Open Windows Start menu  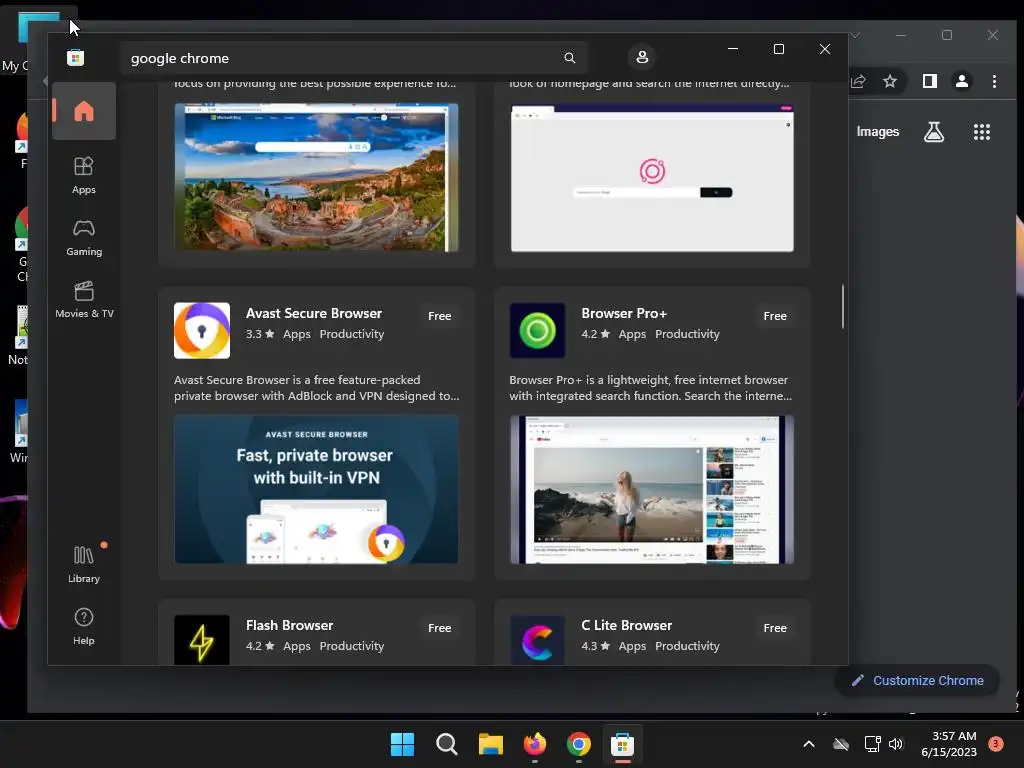(x=402, y=744)
